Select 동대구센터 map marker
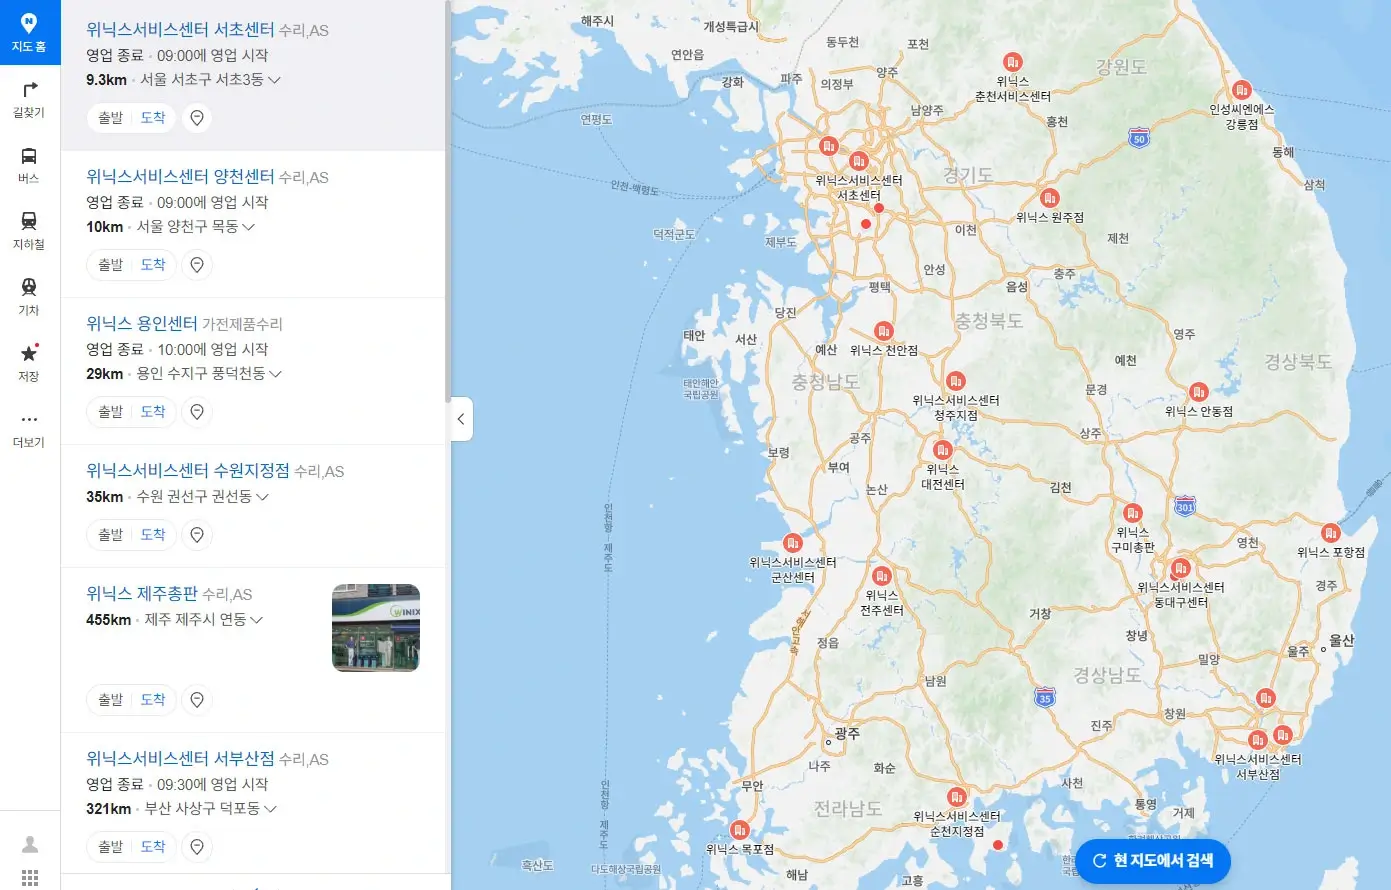The height and width of the screenshot is (890, 1391). [x=1180, y=568]
